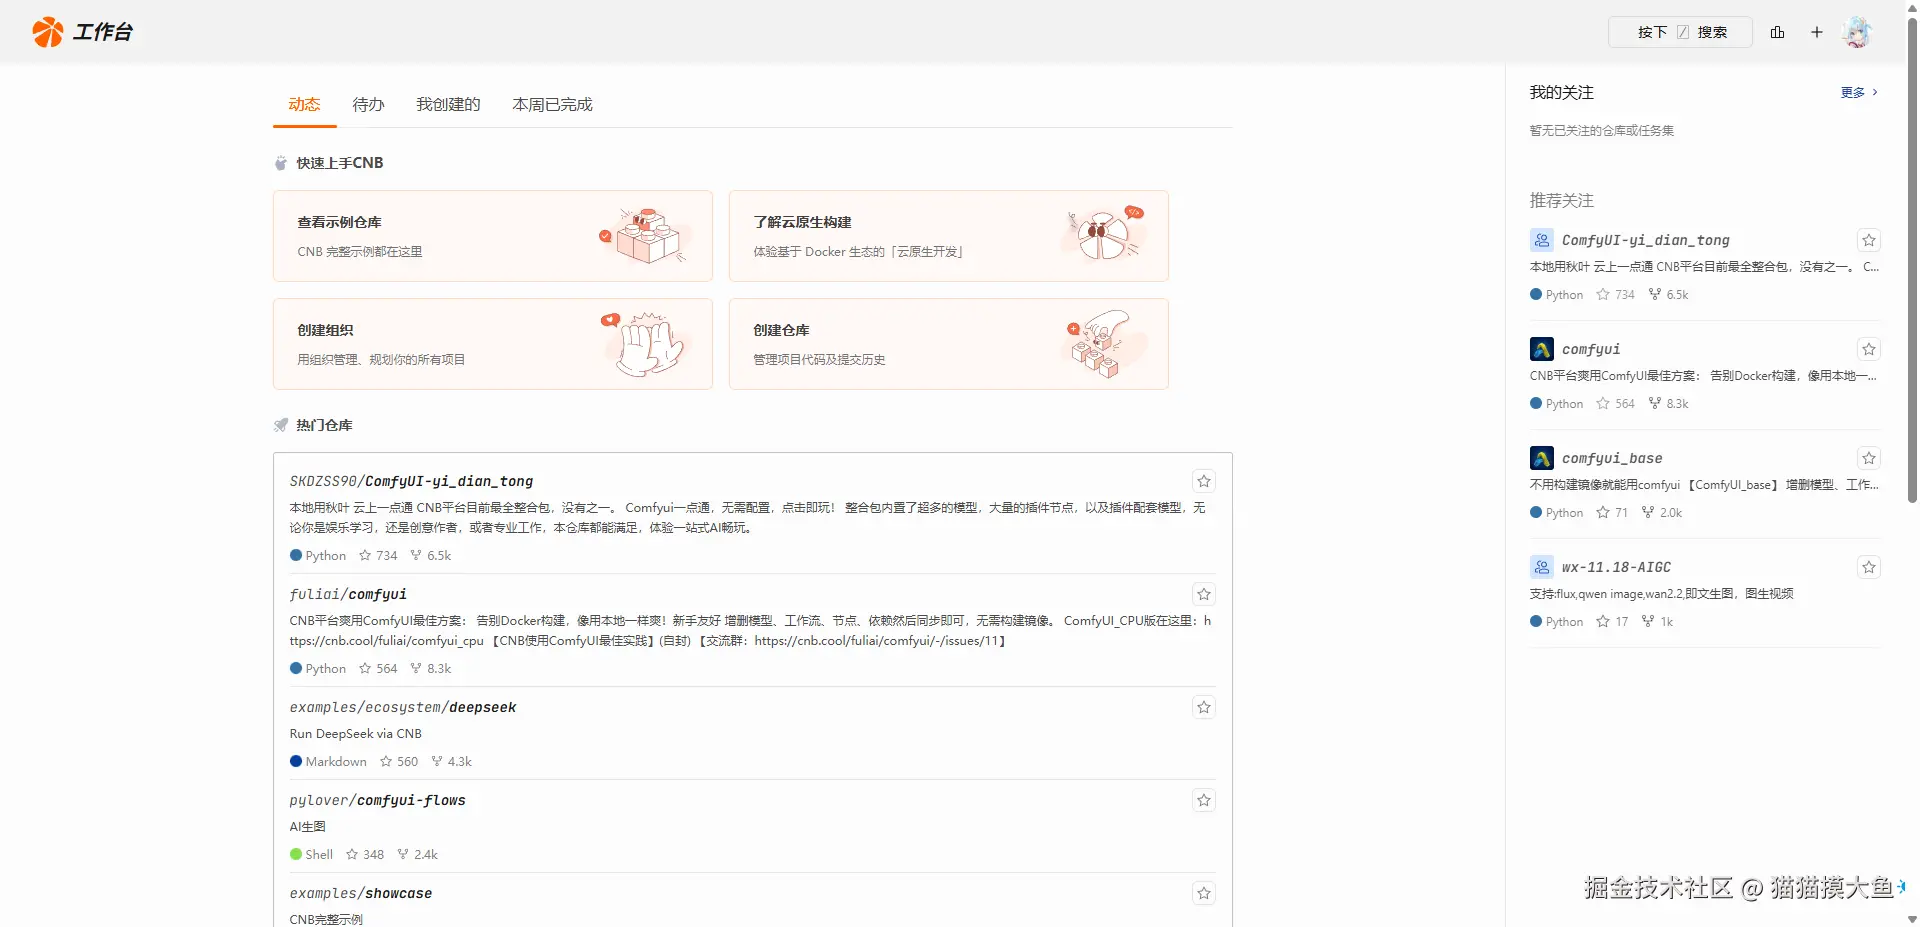Open wx-11.18-AIGC in recommended list

[1616, 567]
